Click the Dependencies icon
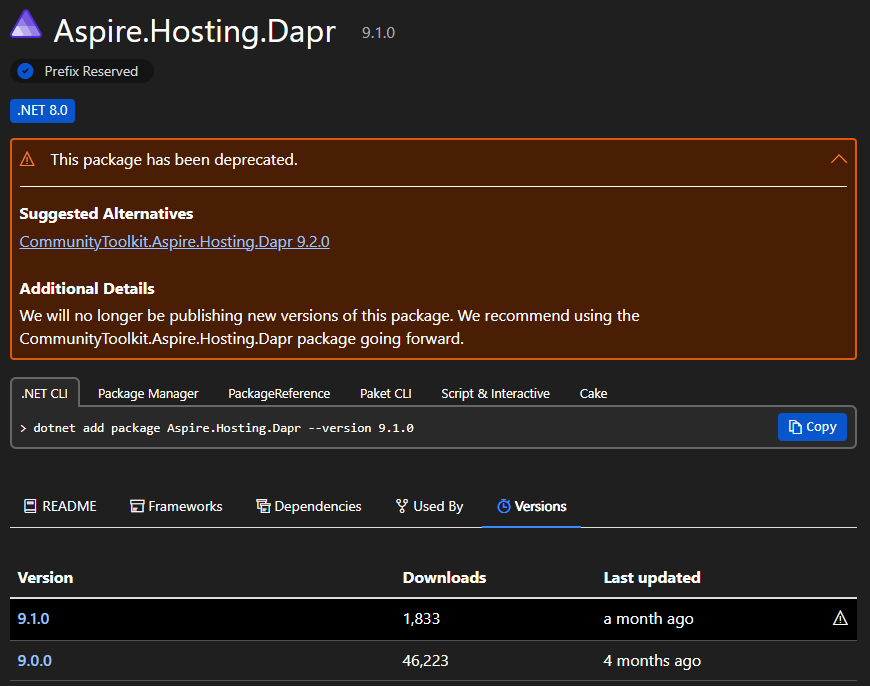Screen dimensions: 870x686 (x=263, y=506)
